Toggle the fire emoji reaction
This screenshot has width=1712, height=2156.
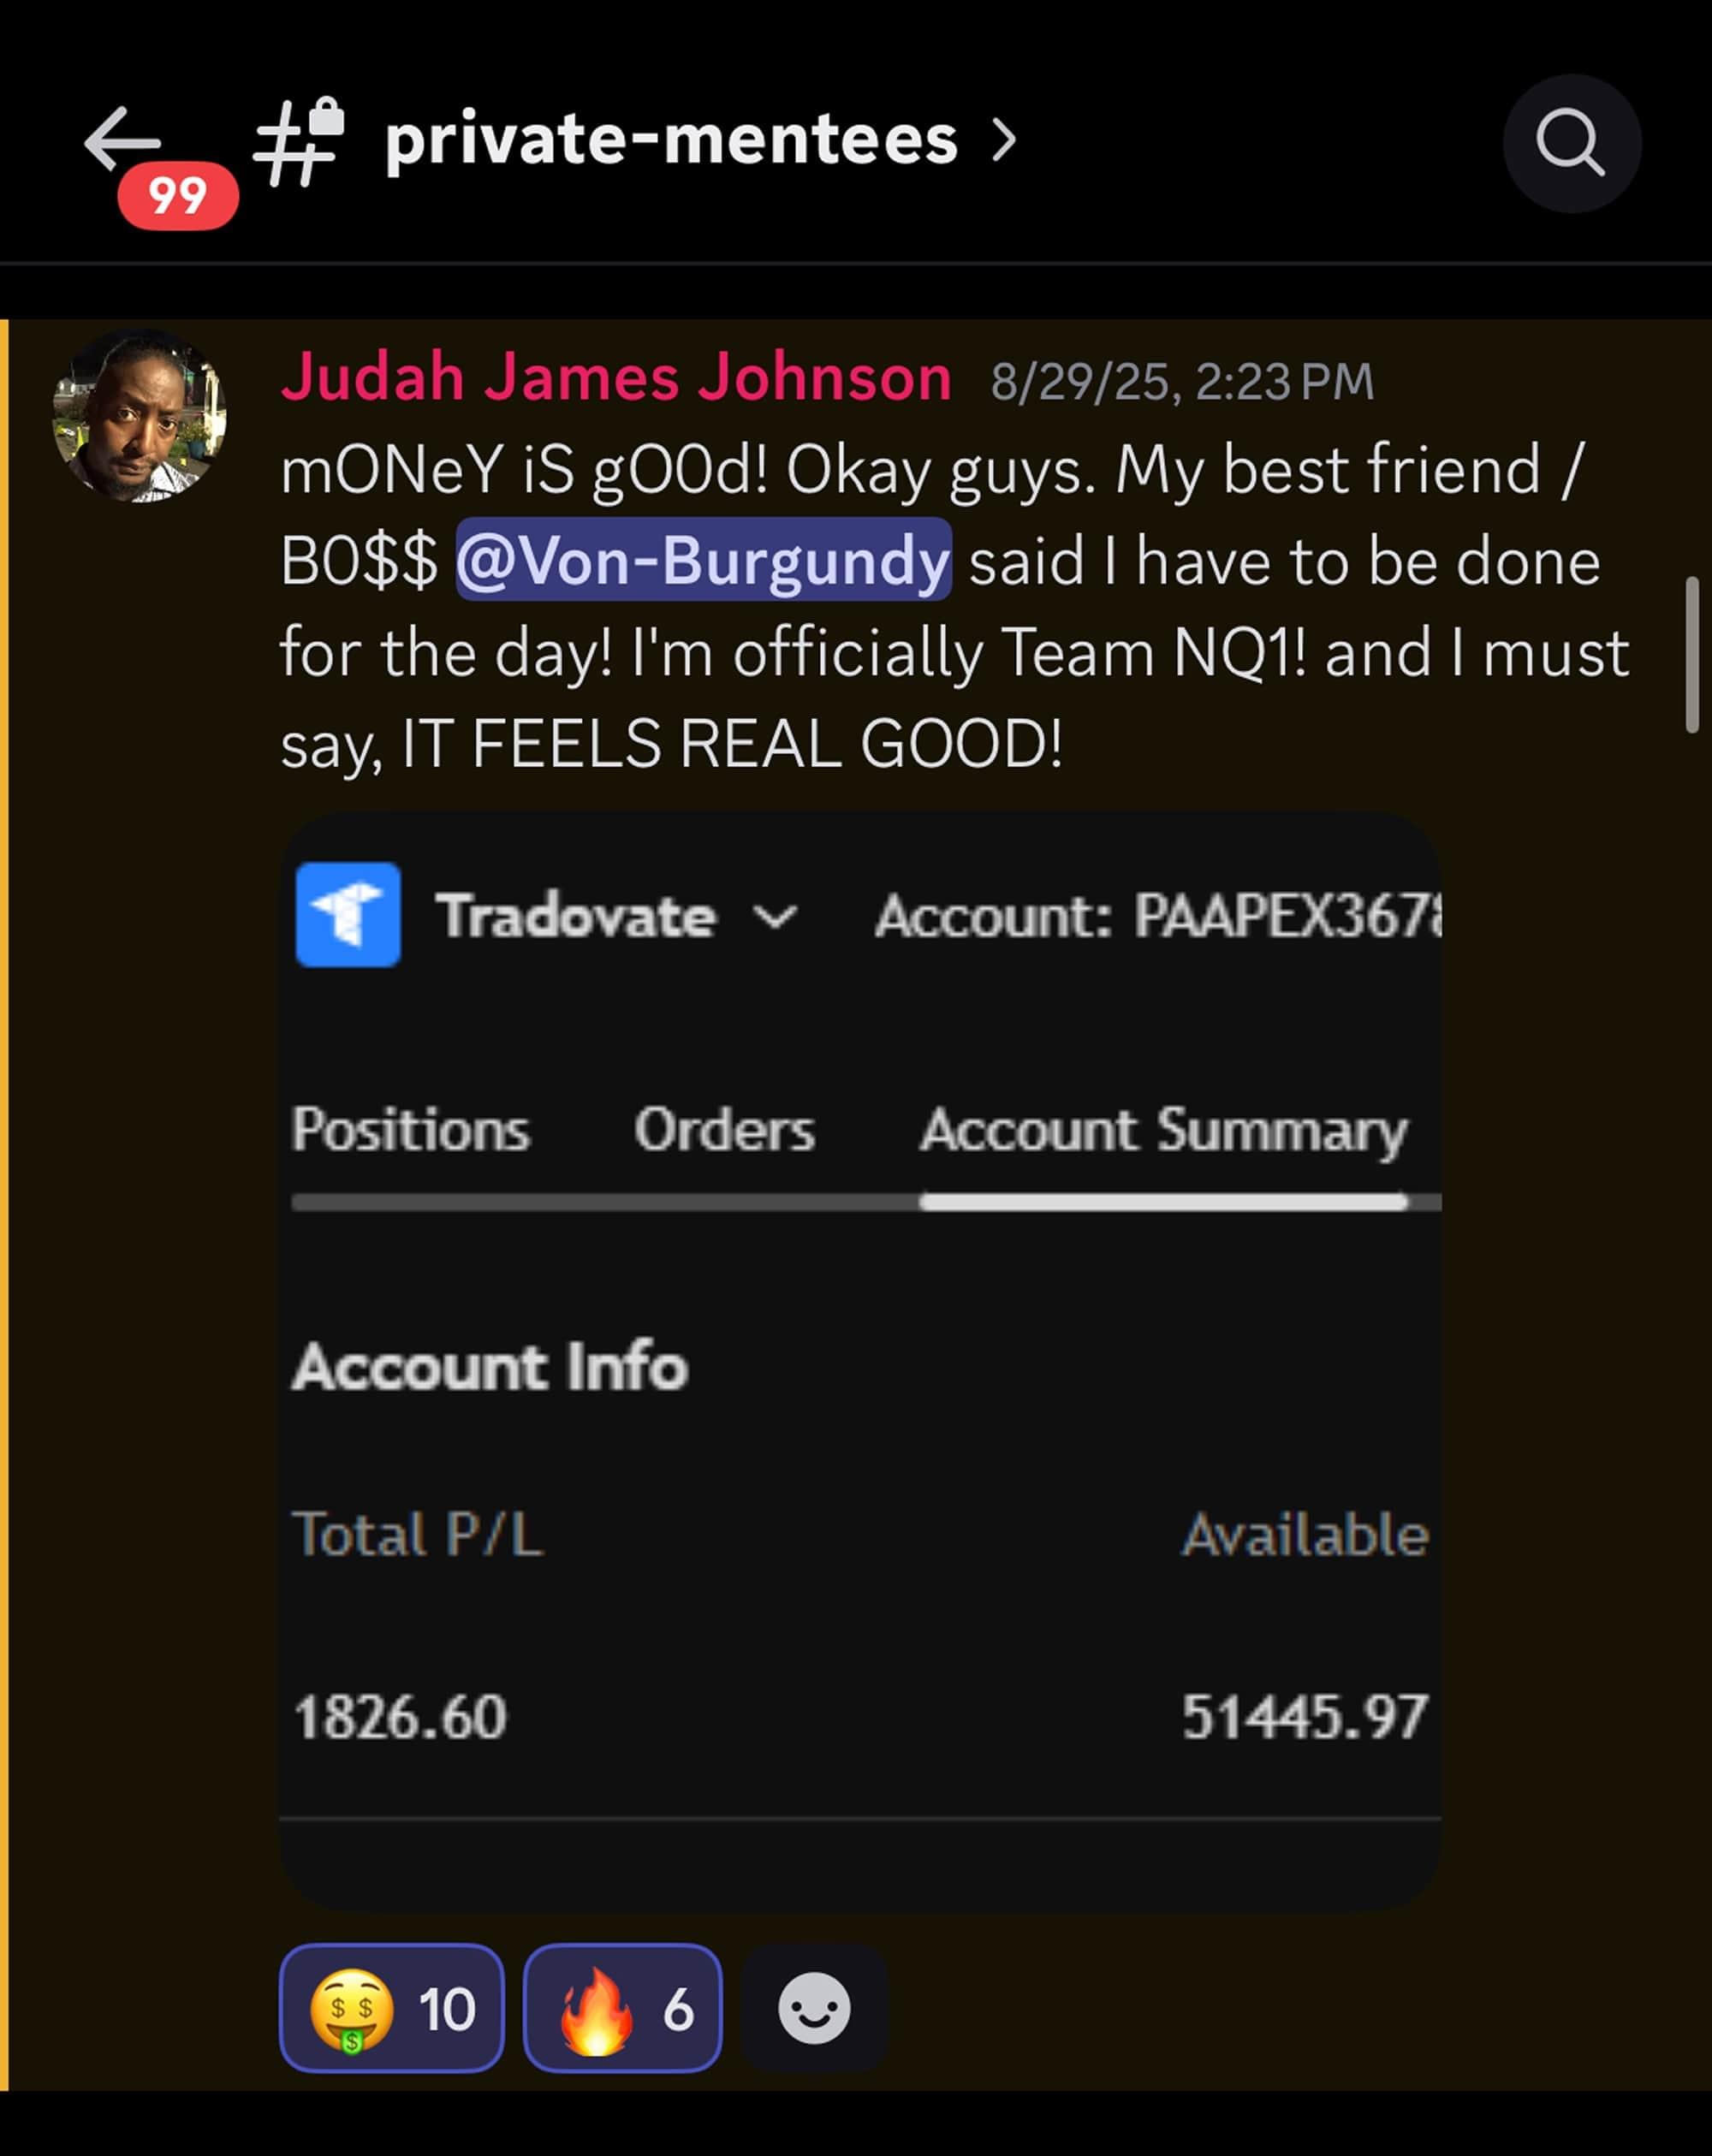click(622, 2008)
